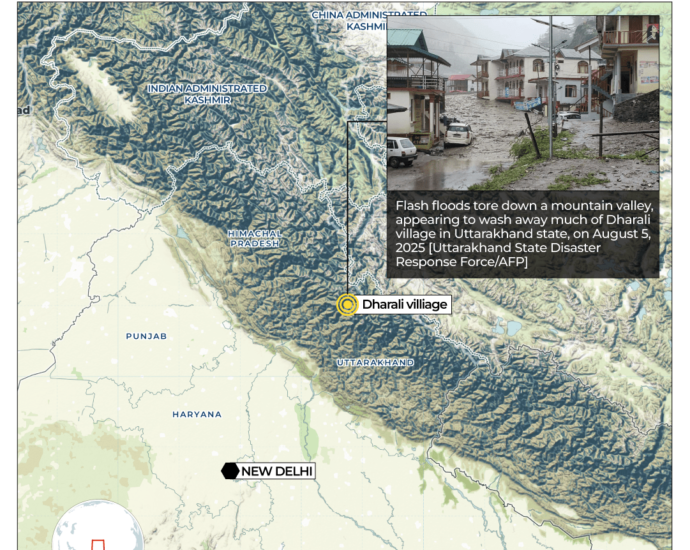Click the 'CHINA ADMINISTRATED KASHMIR' label
The height and width of the screenshot is (550, 690).
click(369, 21)
